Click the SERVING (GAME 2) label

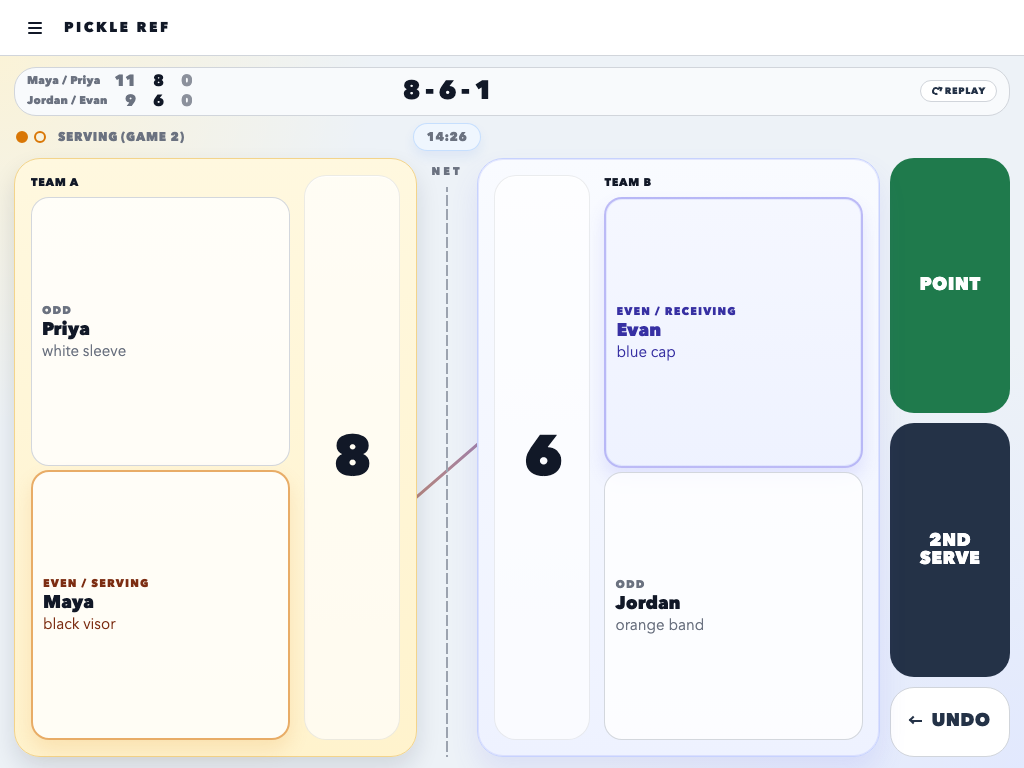[121, 137]
